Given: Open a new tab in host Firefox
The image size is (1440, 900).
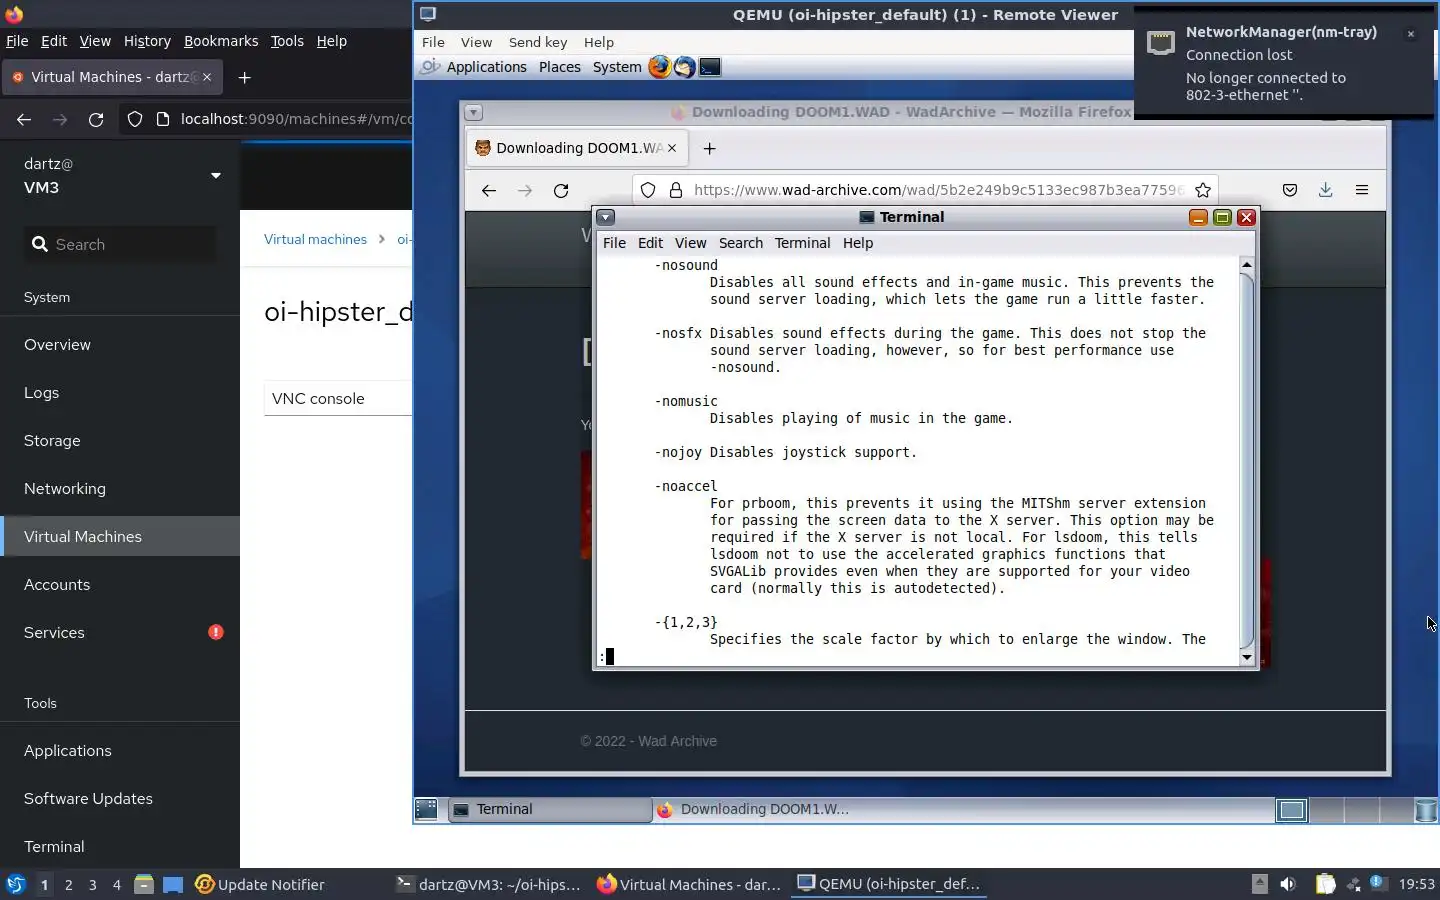Looking at the screenshot, I should (245, 77).
